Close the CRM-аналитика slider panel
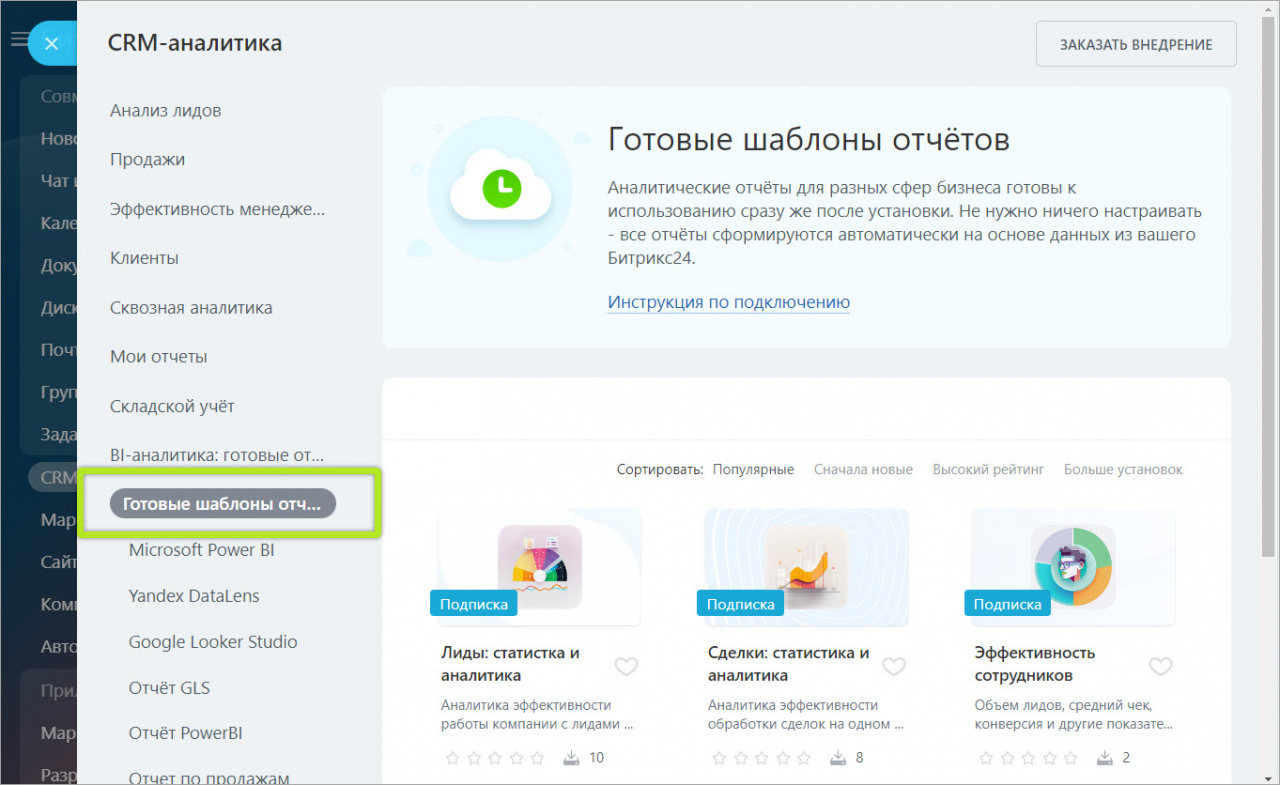This screenshot has width=1280, height=785. tap(52, 43)
